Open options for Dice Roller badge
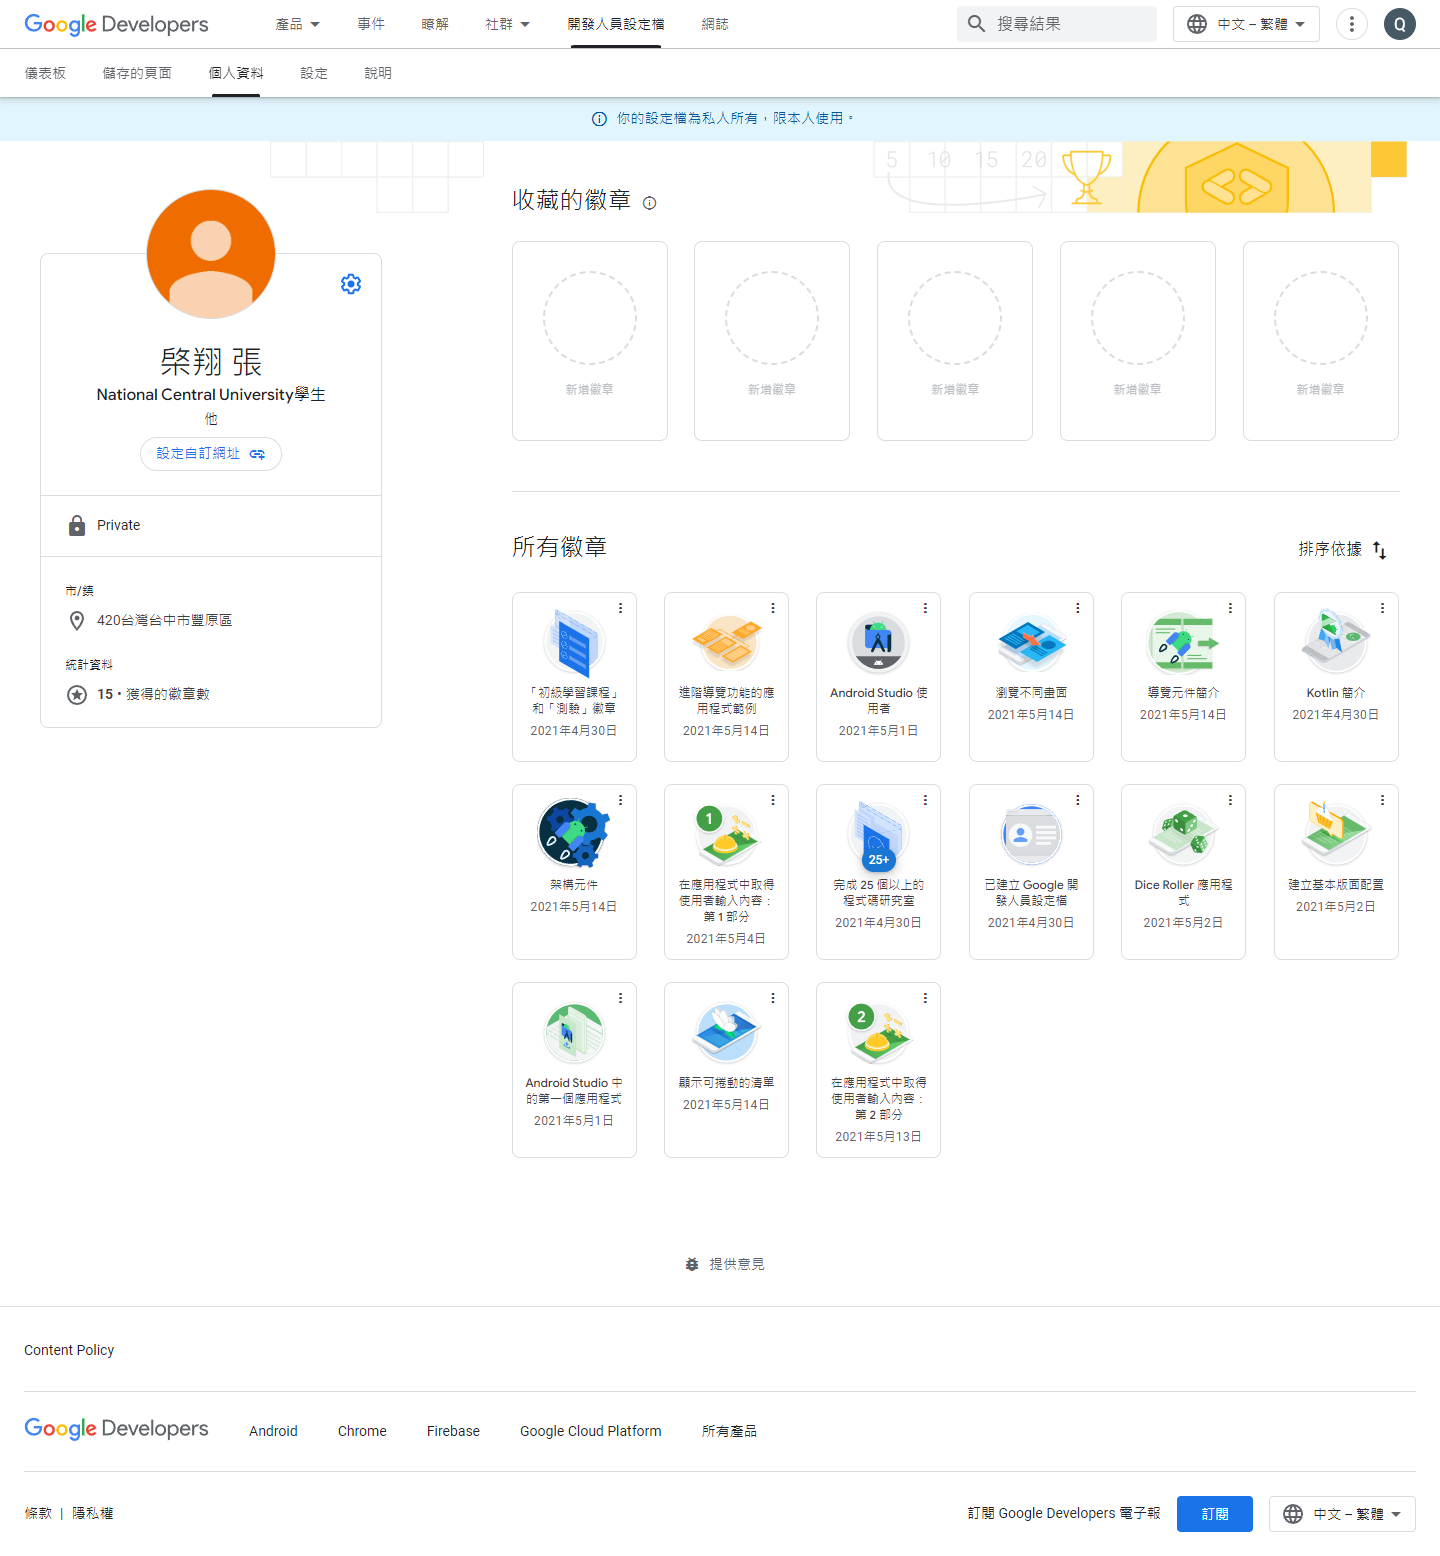This screenshot has height=1556, width=1440. click(1230, 800)
